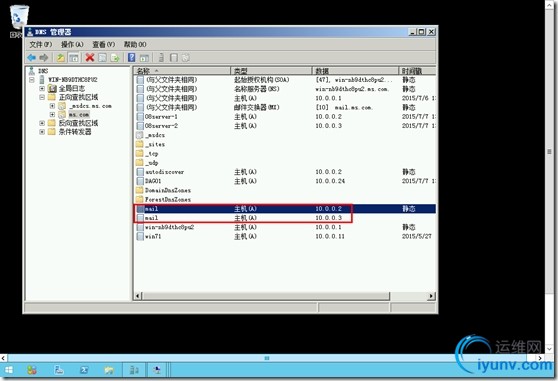The height and width of the screenshot is (381, 558).
Task: Collapse the 正向查找区域 folder
Action: click(x=42, y=97)
